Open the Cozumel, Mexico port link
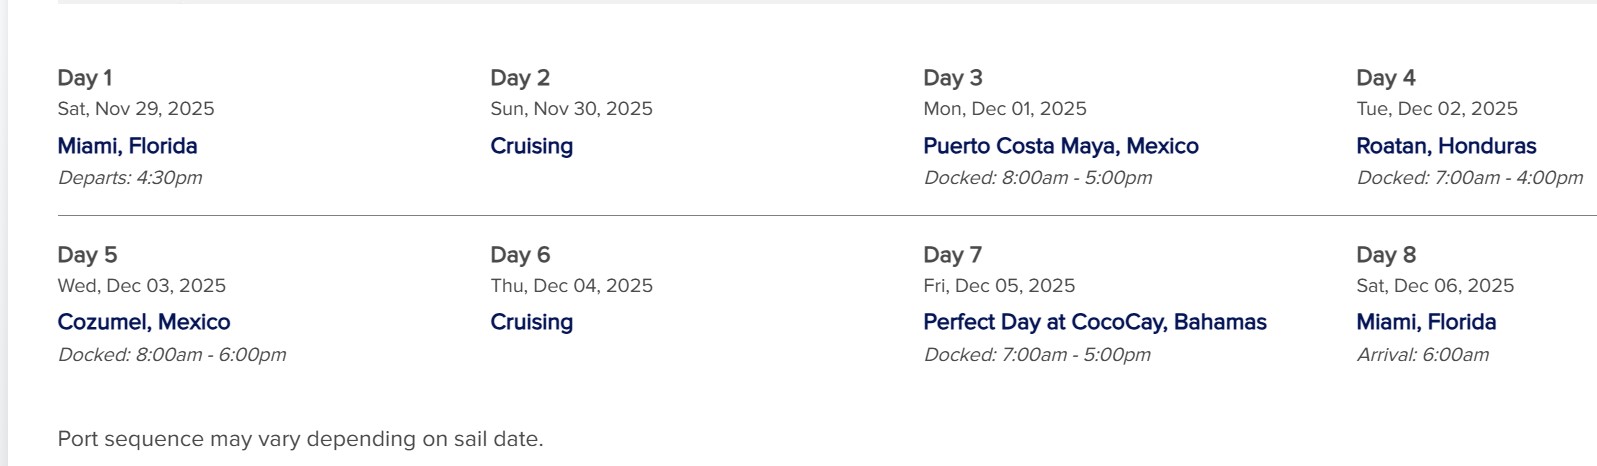1597x466 pixels. click(x=144, y=322)
